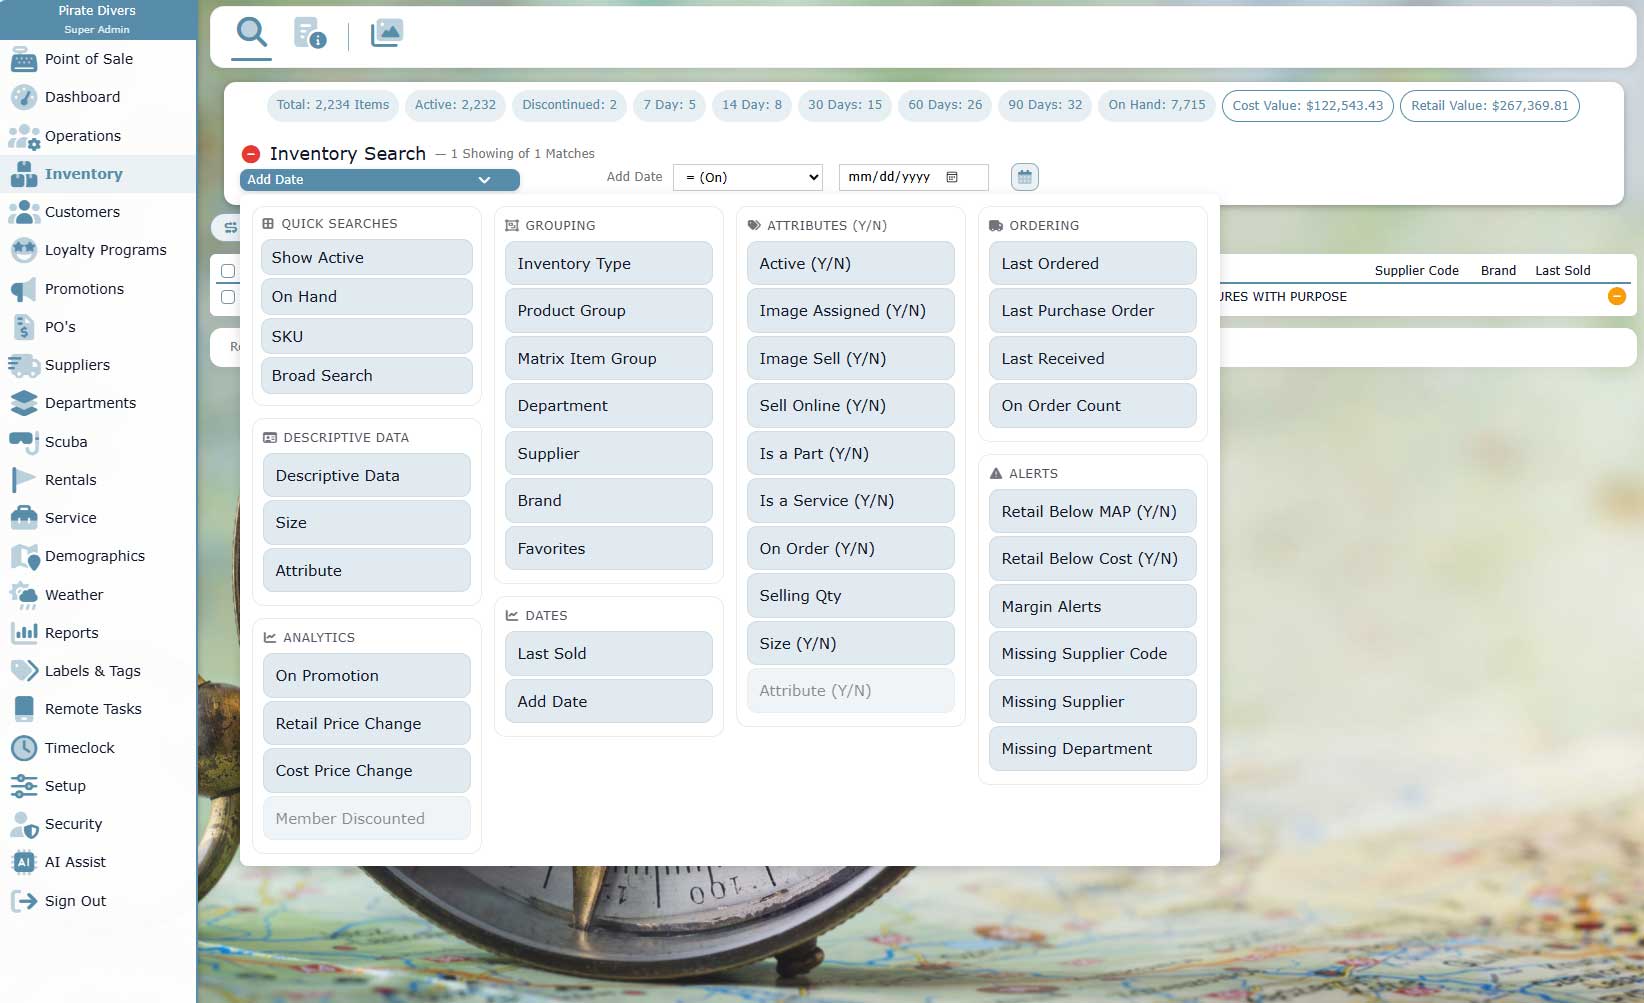This screenshot has width=1644, height=1003.
Task: Click the calendar button next to date field
Action: click(x=1024, y=177)
